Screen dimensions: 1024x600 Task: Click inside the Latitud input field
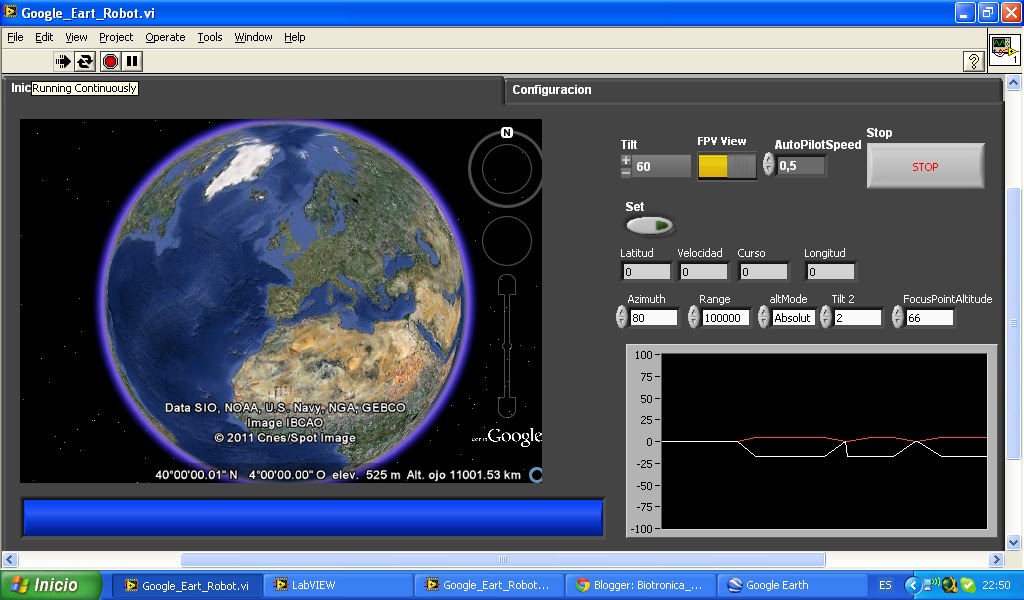tap(645, 272)
